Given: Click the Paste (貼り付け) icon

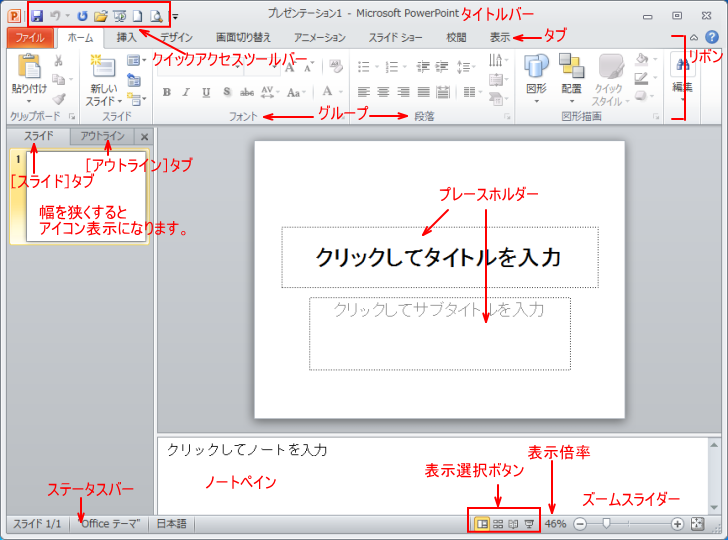Looking at the screenshot, I should (28, 72).
